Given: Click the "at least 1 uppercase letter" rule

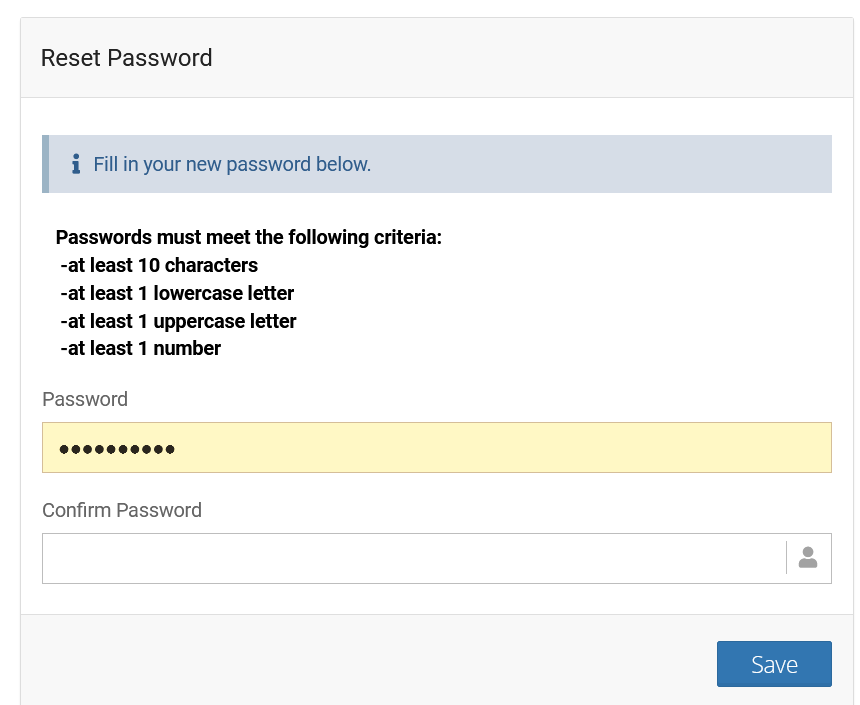Looking at the screenshot, I should coord(179,321).
